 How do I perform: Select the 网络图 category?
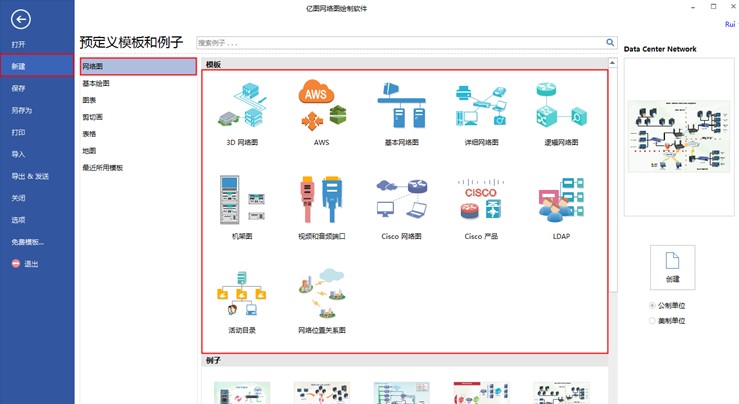(x=138, y=66)
